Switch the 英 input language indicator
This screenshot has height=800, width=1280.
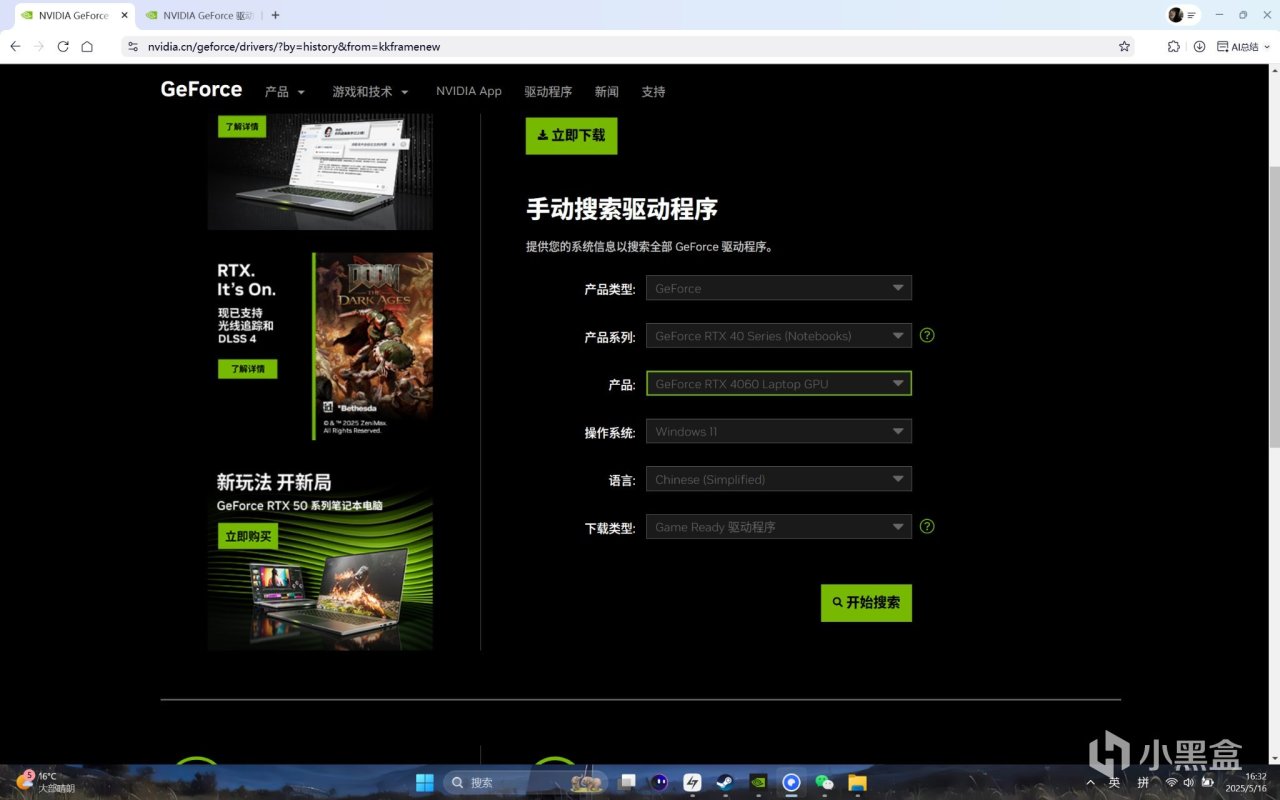point(1114,782)
